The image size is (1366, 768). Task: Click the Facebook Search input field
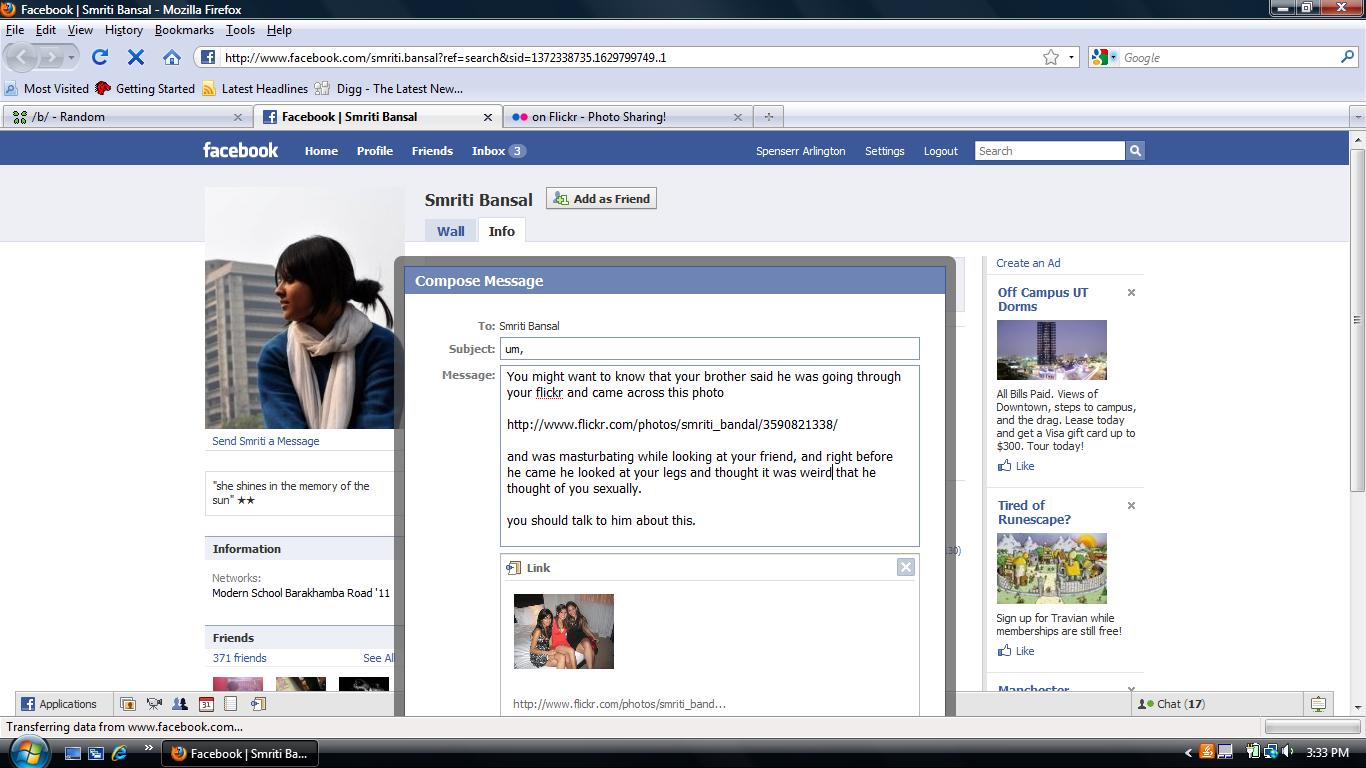click(1050, 151)
